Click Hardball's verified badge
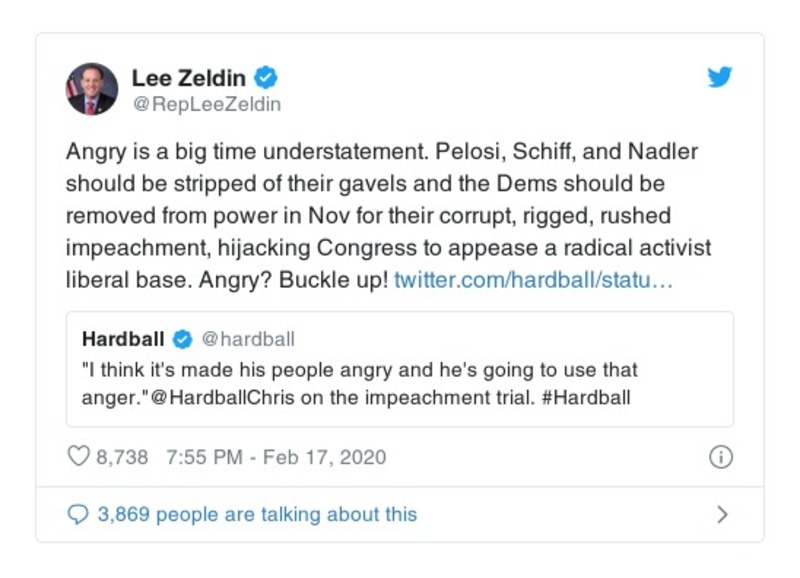Viewport: 800px width, 578px height. [183, 339]
